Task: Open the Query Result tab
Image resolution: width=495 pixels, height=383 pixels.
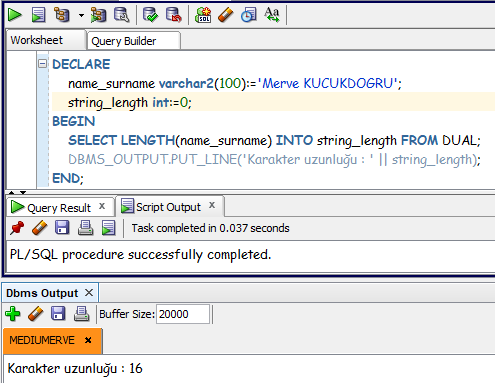Action: pyautogui.click(x=59, y=208)
